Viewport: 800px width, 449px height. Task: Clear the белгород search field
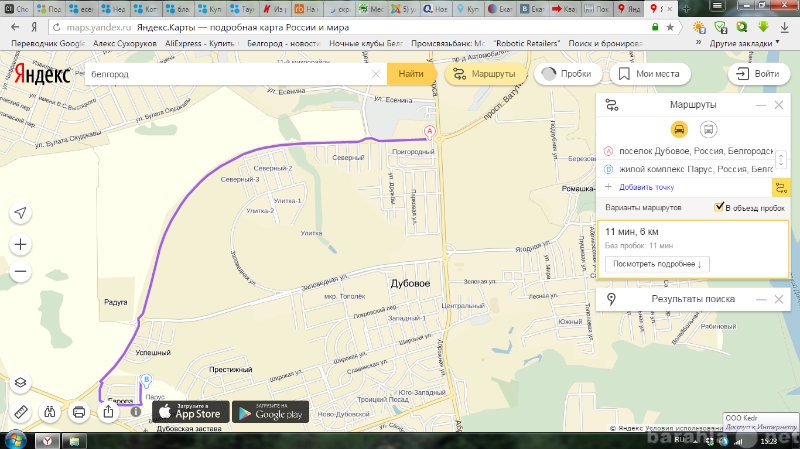pyautogui.click(x=376, y=74)
